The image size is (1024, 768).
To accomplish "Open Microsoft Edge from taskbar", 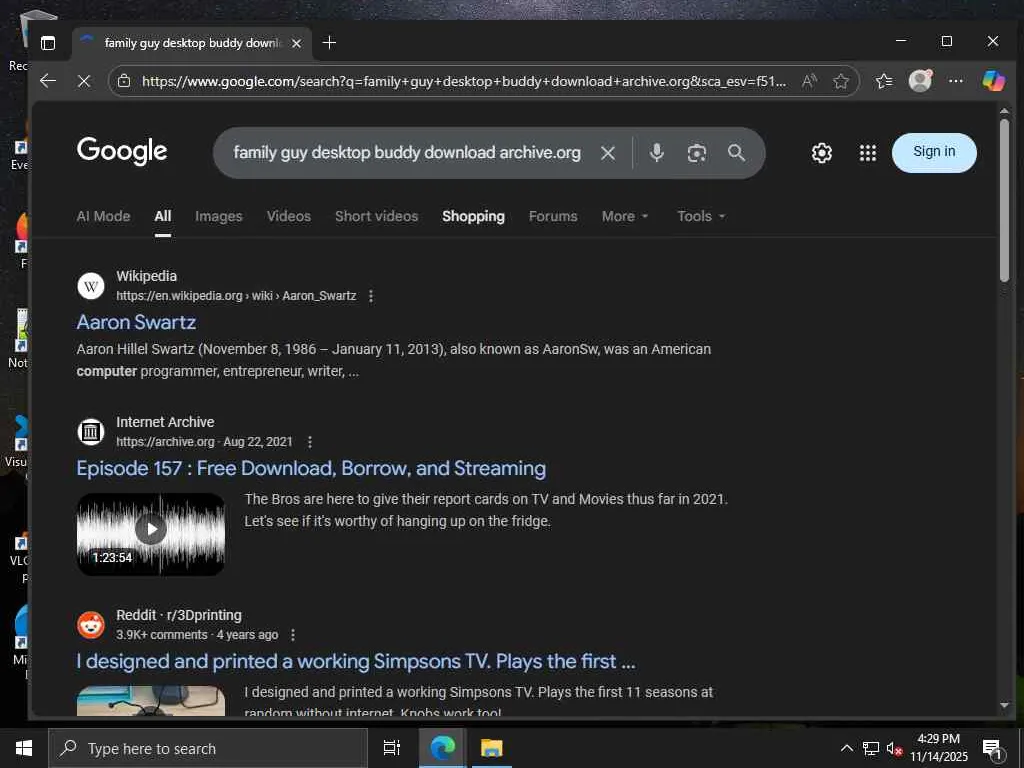I will (x=442, y=748).
